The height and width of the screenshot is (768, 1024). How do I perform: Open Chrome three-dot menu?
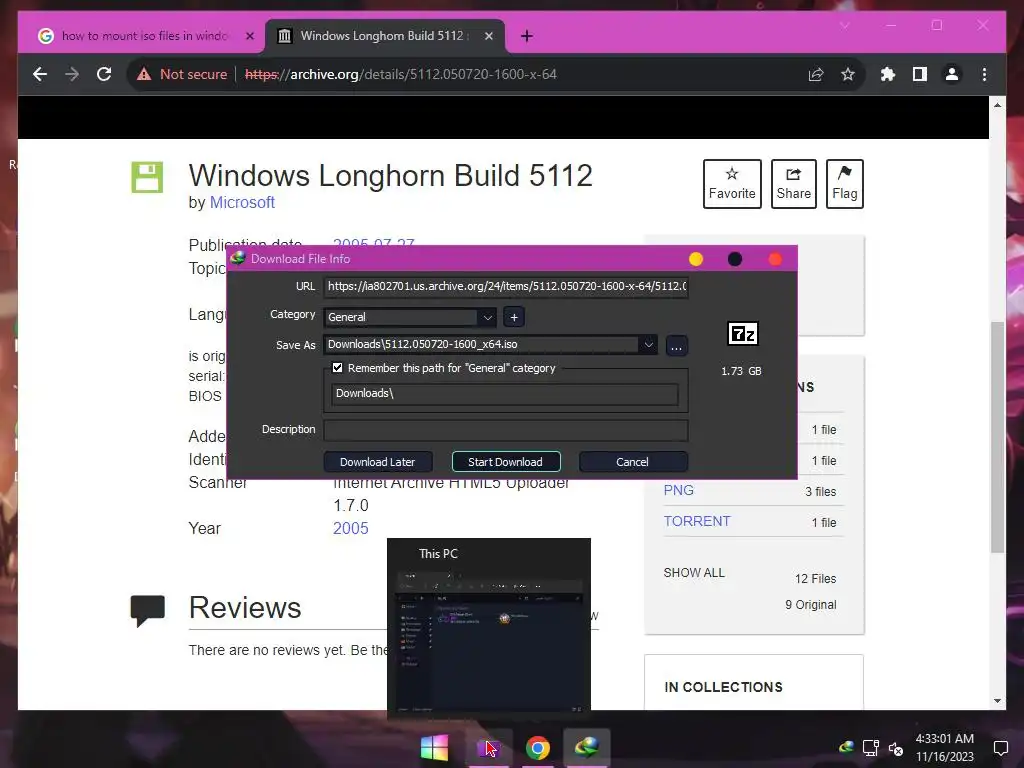(984, 74)
